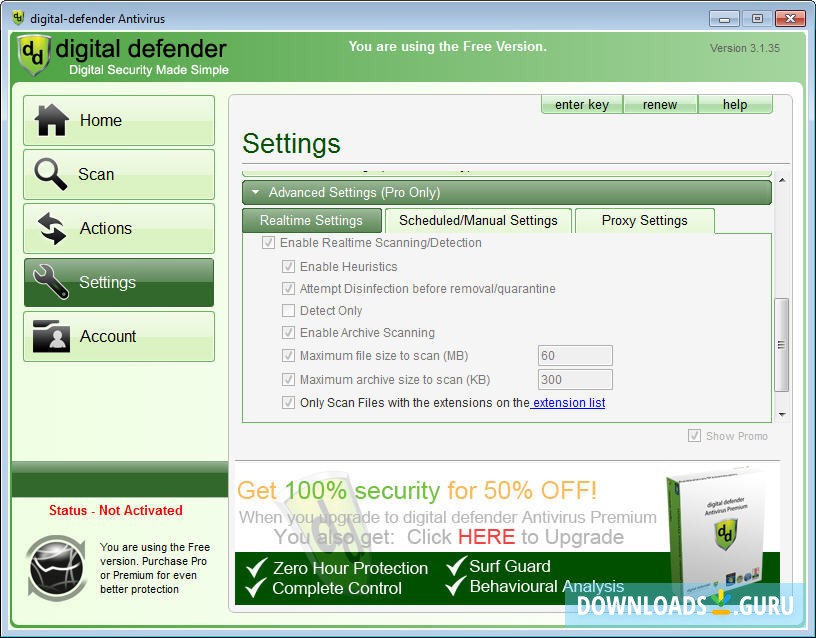This screenshot has width=816, height=638.
Task: Open the Account section
Action: click(x=119, y=336)
